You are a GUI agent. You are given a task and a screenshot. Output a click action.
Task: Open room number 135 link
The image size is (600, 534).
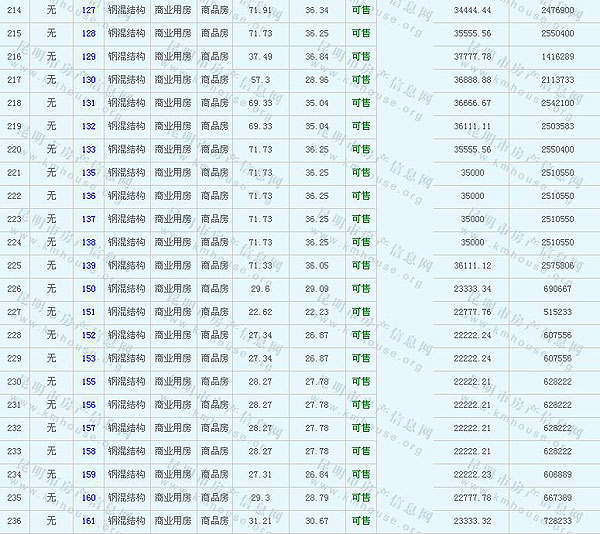click(89, 173)
